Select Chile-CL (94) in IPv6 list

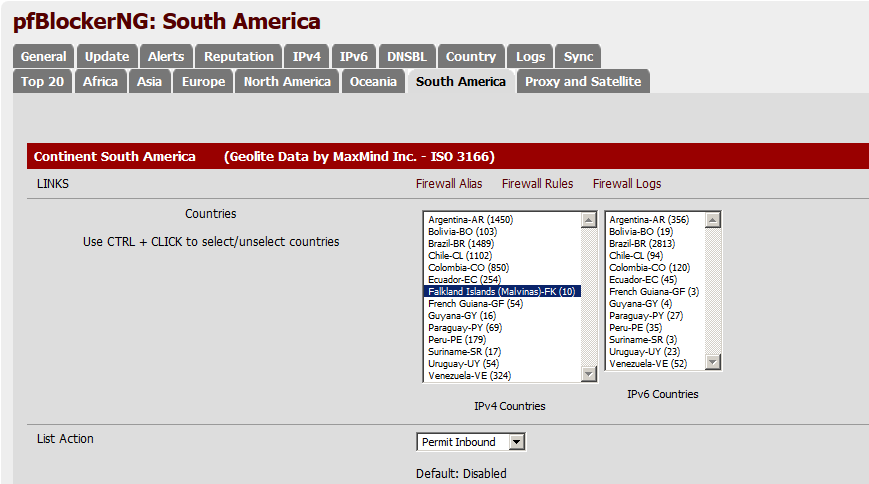tap(655, 256)
